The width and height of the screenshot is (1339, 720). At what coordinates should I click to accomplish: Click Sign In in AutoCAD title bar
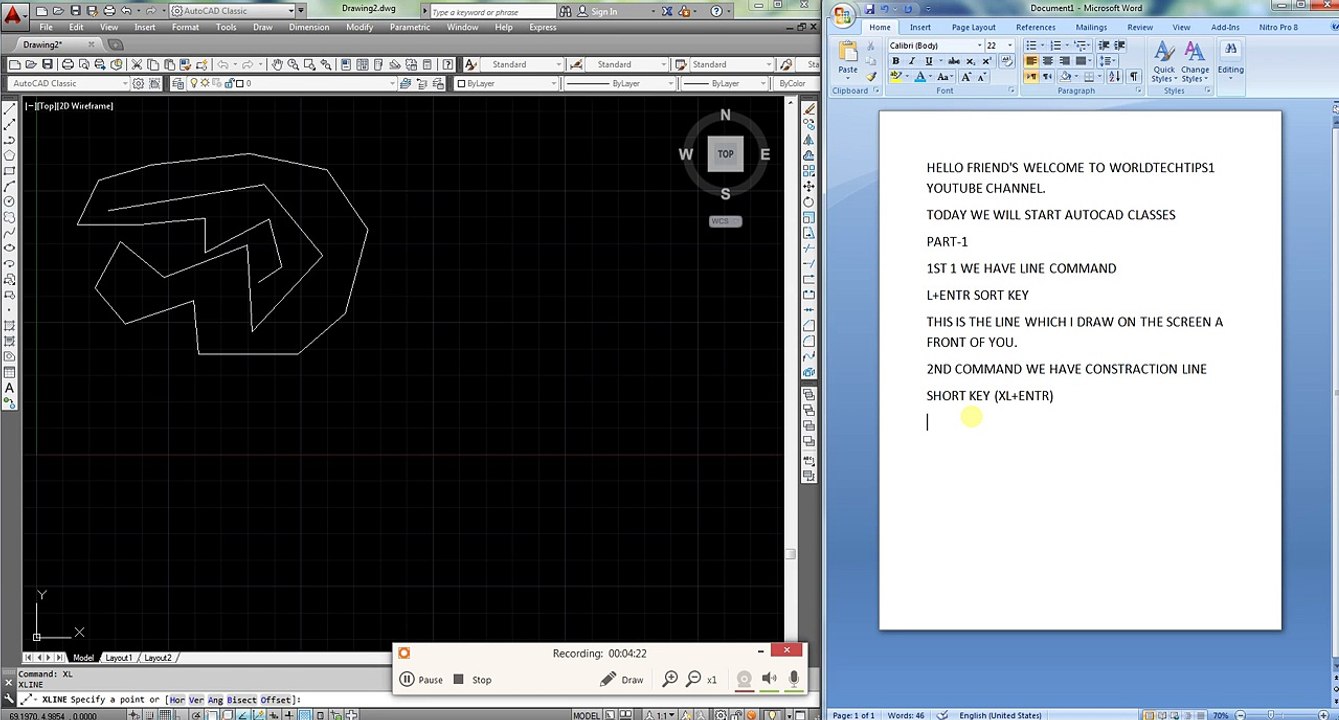(x=604, y=12)
